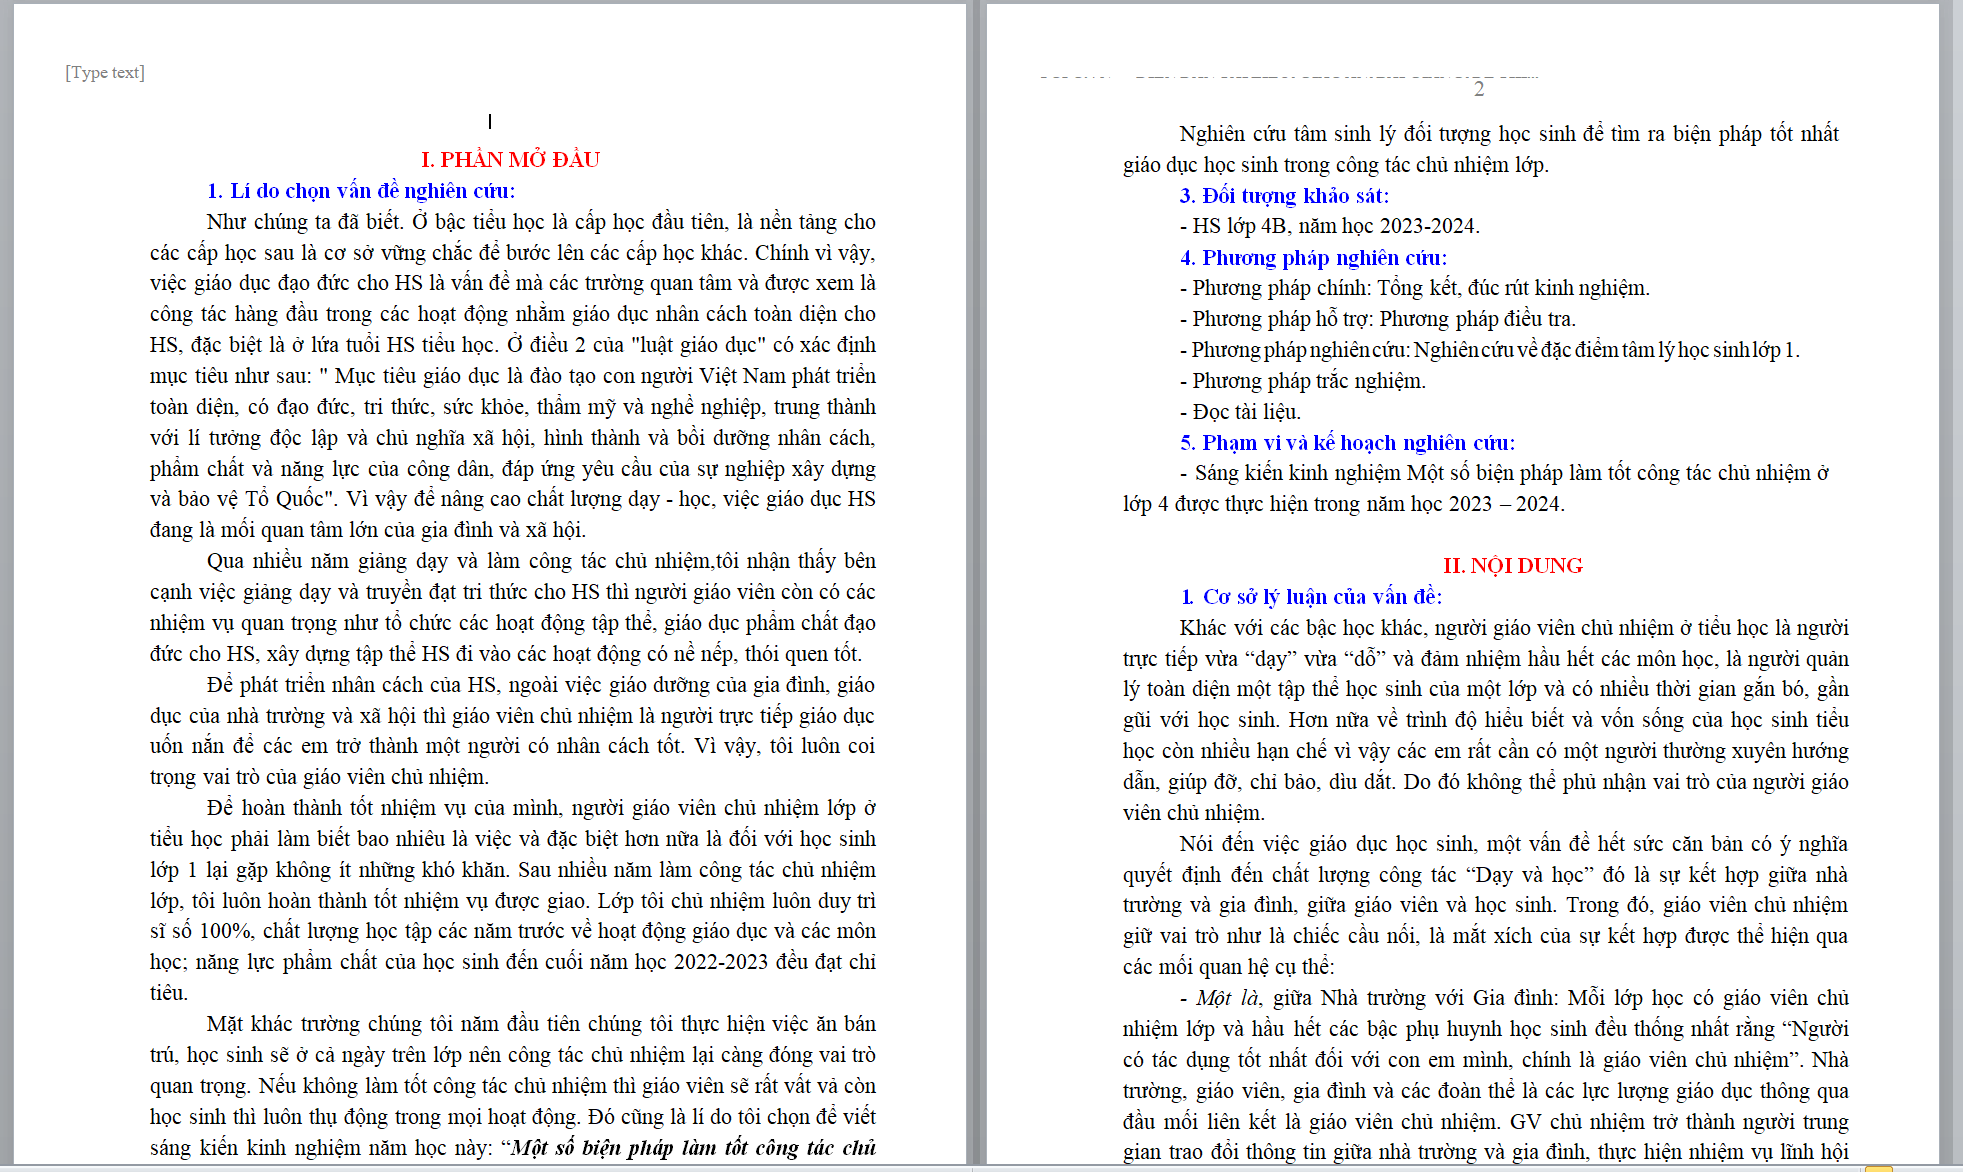Image resolution: width=1963 pixels, height=1172 pixels.
Task: Click line '- Đọc tài liệu.'
Action: (x=1240, y=412)
